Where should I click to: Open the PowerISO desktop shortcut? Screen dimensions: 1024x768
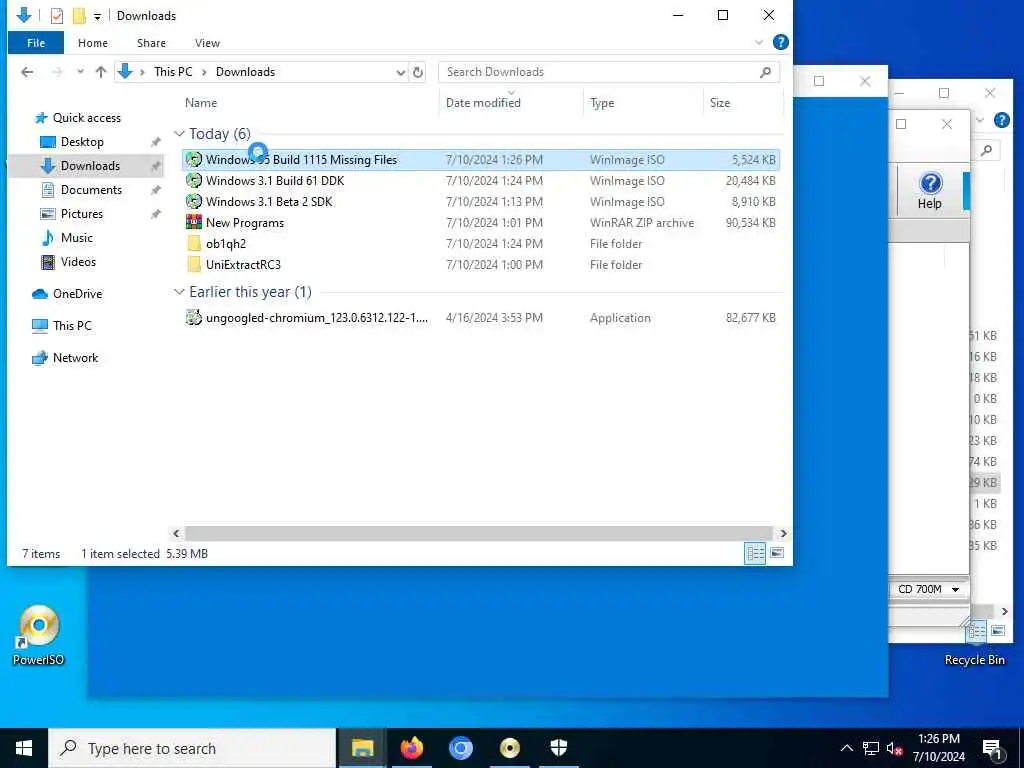click(x=39, y=635)
